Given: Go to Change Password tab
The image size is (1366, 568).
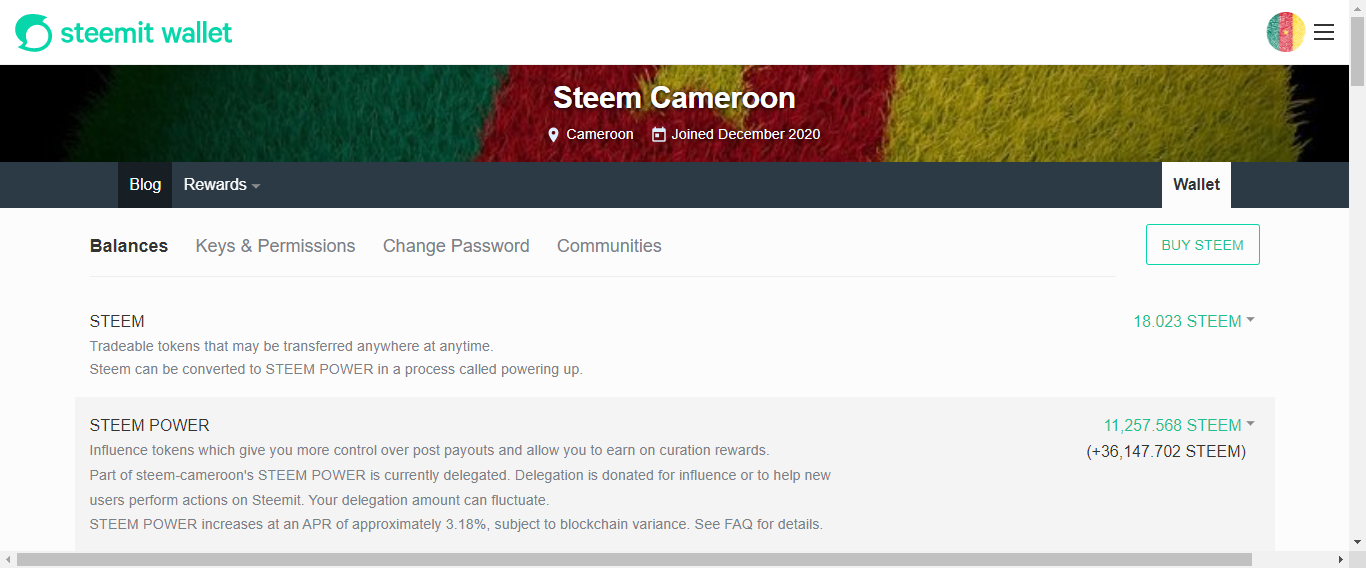Looking at the screenshot, I should click(456, 246).
